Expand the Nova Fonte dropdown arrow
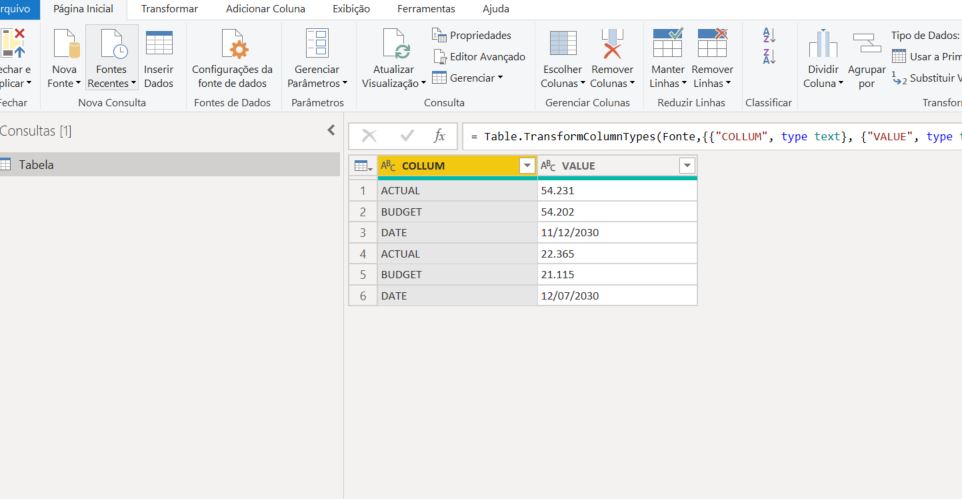 (78, 83)
